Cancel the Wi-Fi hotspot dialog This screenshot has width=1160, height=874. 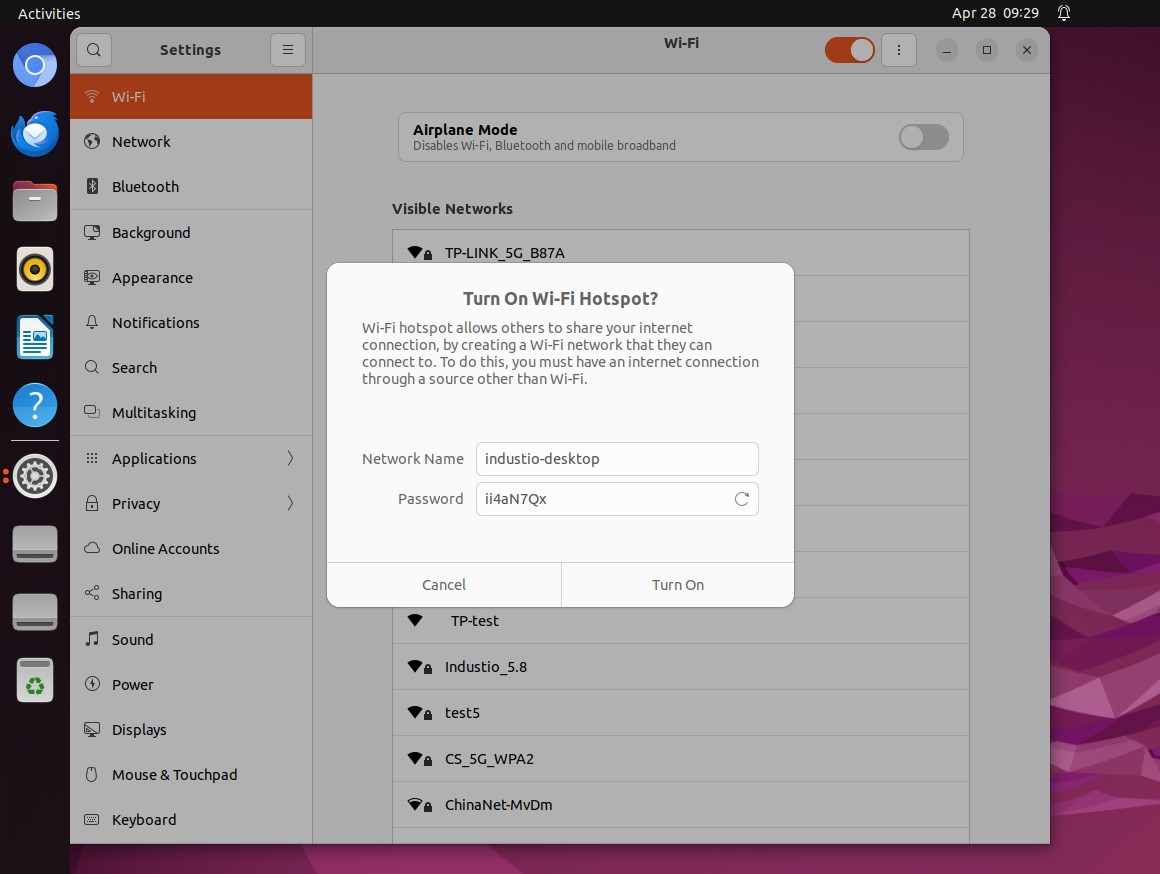pos(444,585)
